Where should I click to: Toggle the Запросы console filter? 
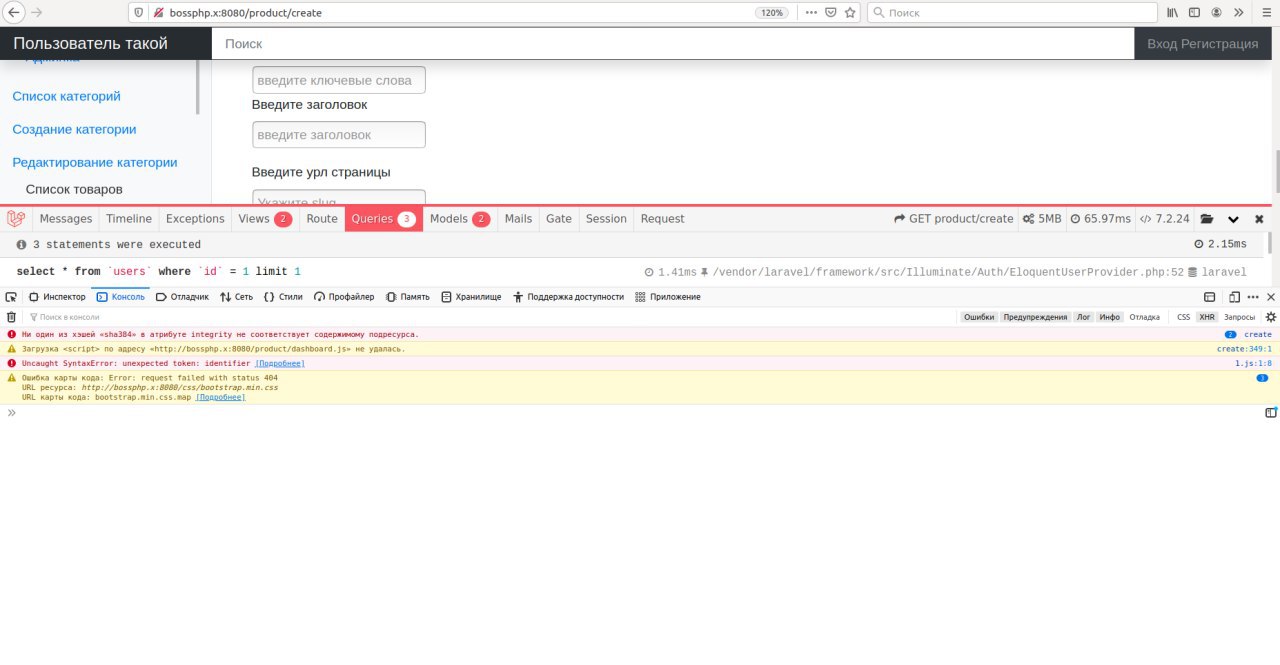click(1240, 316)
